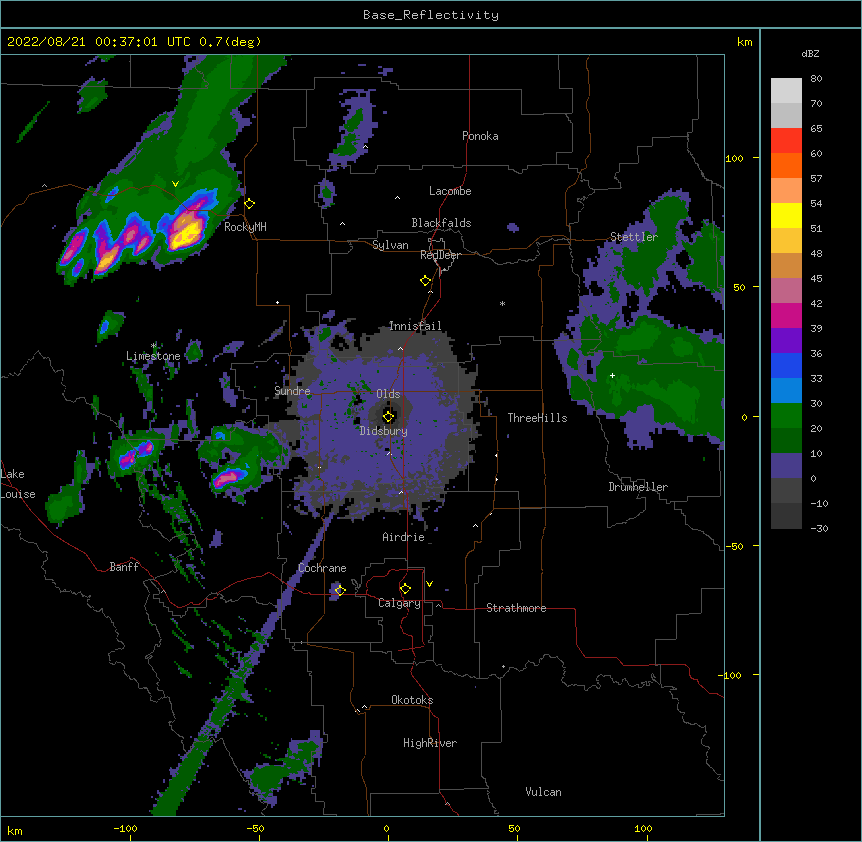Click the Limestone label
The width and height of the screenshot is (862, 842).
[x=153, y=356]
